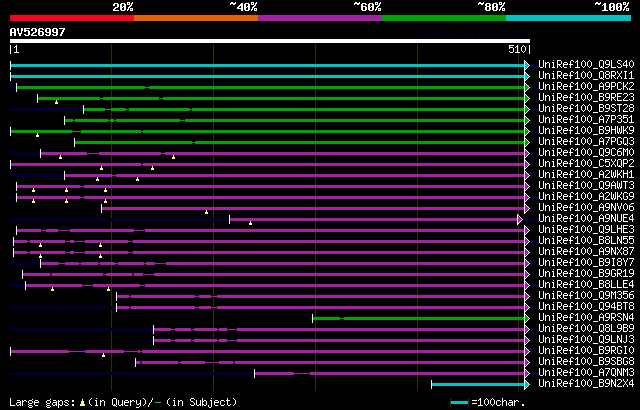Click the UniRef100_Q9AWT3 text
The width and height of the screenshot is (640, 410).
tap(586, 186)
